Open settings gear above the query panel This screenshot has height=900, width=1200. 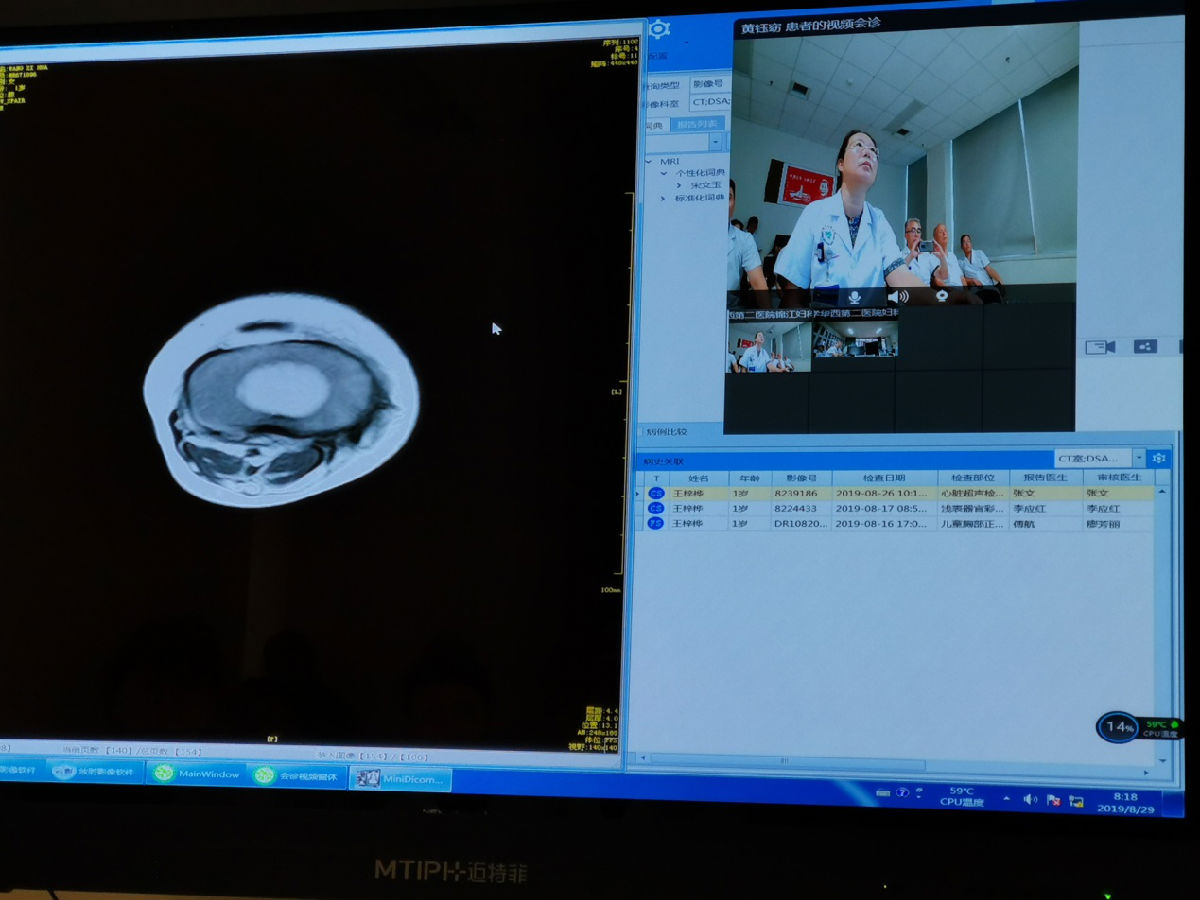[x=659, y=30]
